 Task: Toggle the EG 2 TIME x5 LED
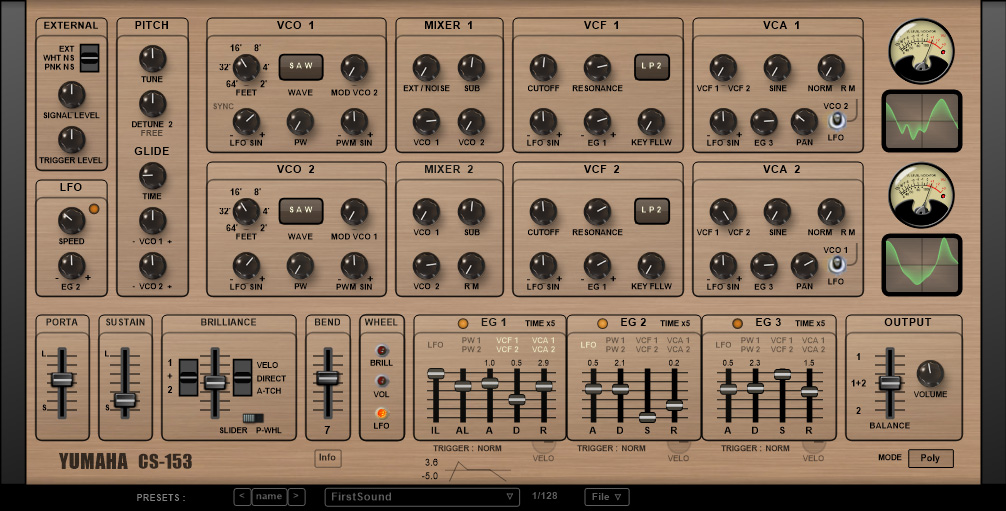(x=602, y=323)
